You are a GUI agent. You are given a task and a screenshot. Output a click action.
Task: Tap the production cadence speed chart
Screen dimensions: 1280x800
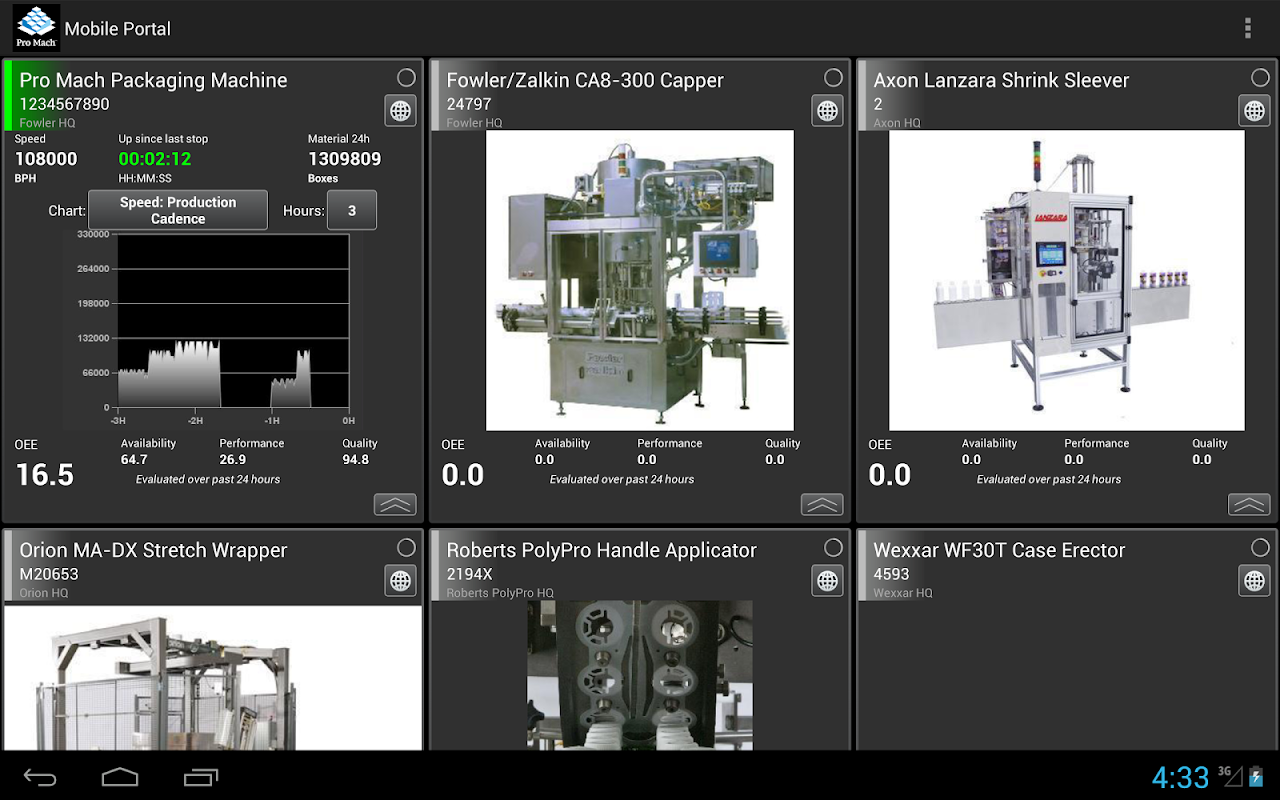click(233, 320)
